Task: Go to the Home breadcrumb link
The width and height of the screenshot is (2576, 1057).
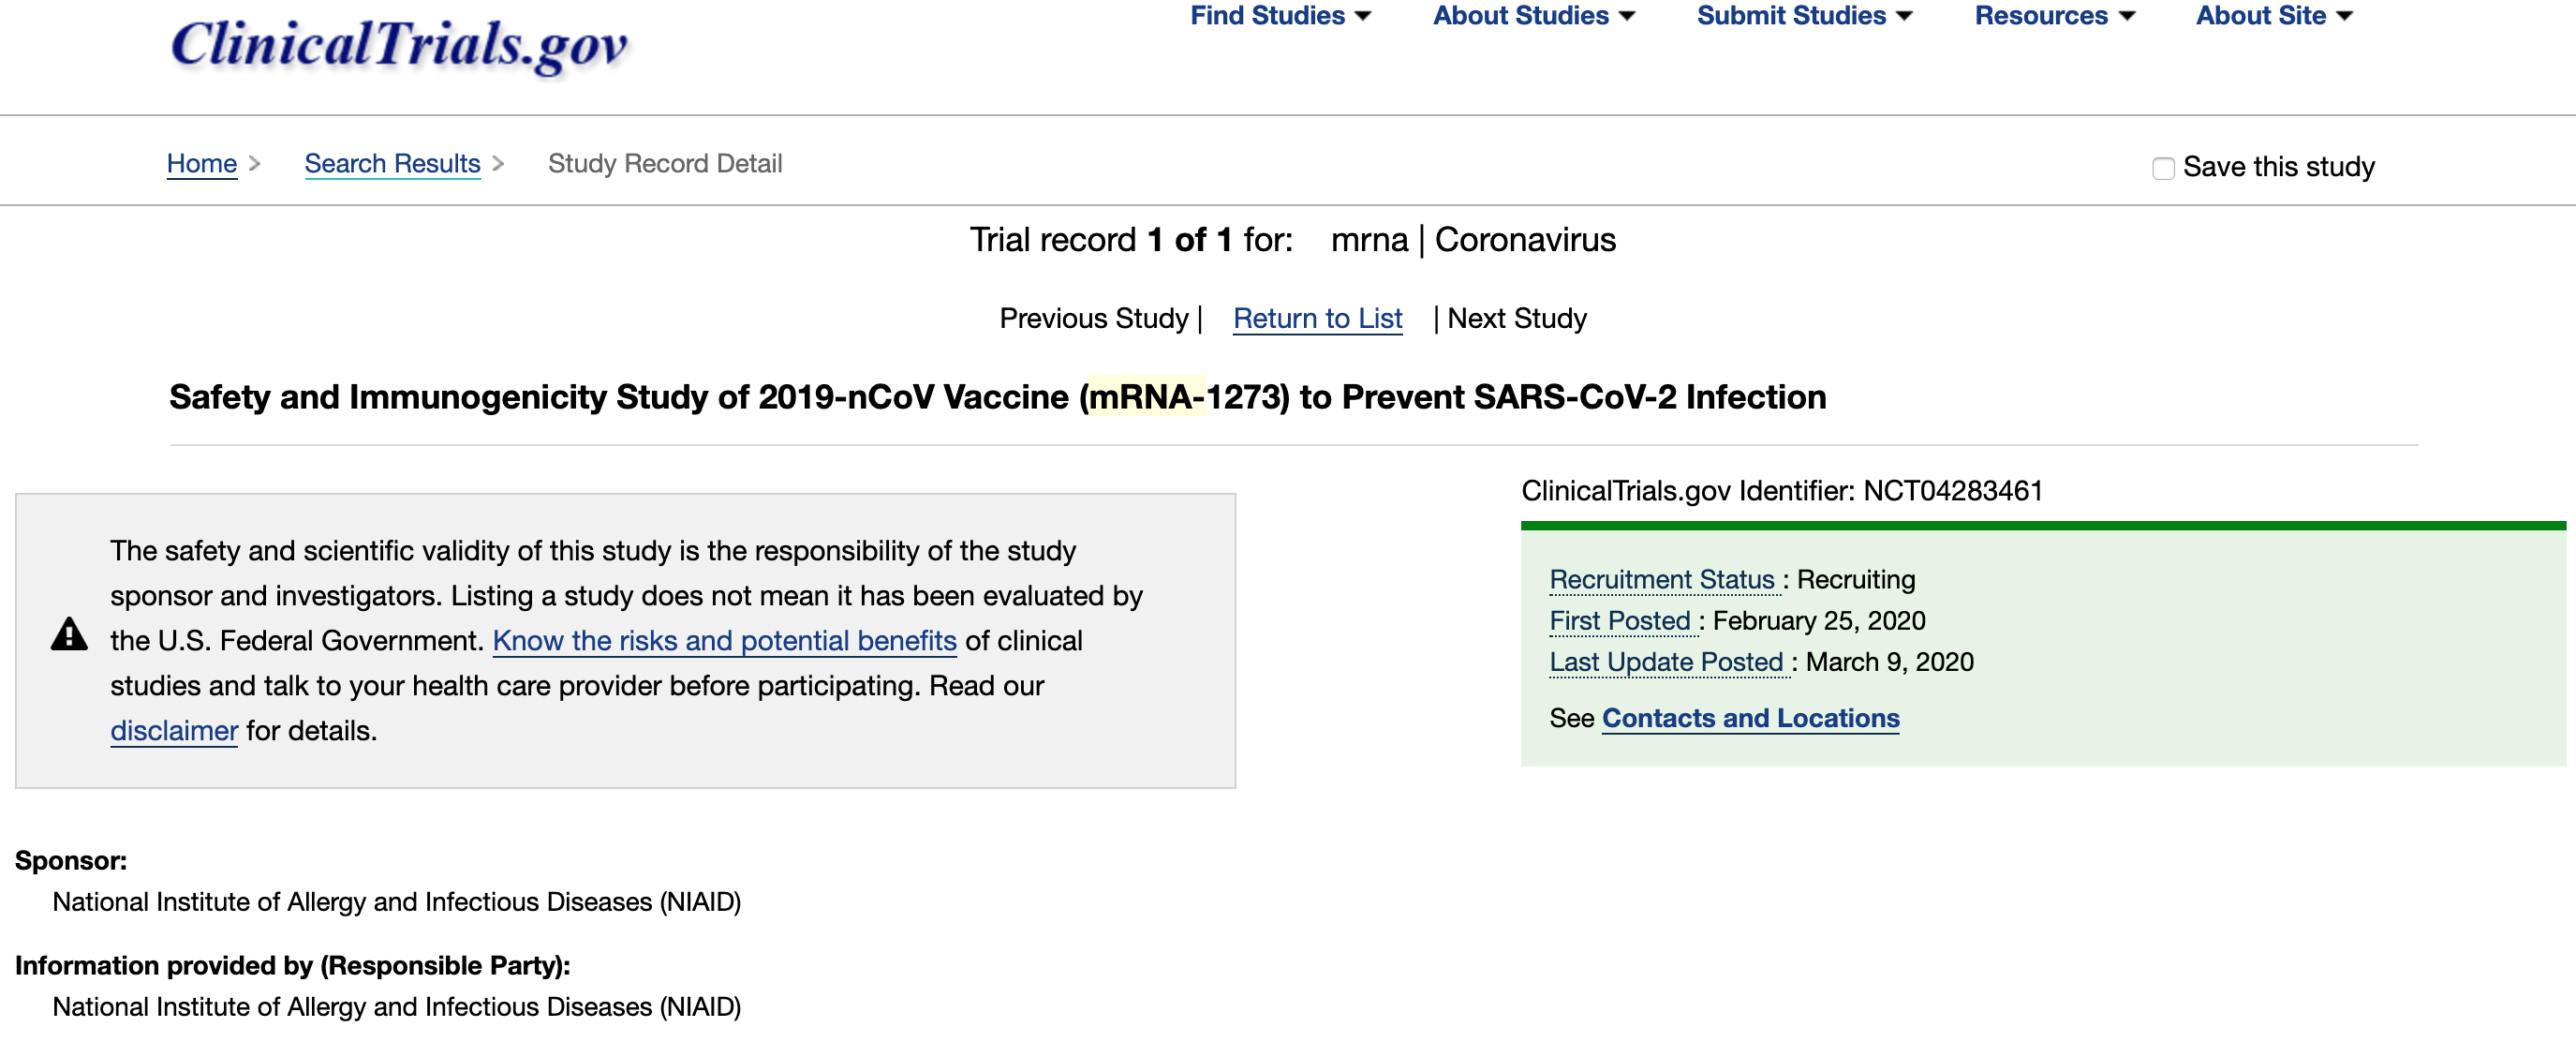Action: coord(201,163)
